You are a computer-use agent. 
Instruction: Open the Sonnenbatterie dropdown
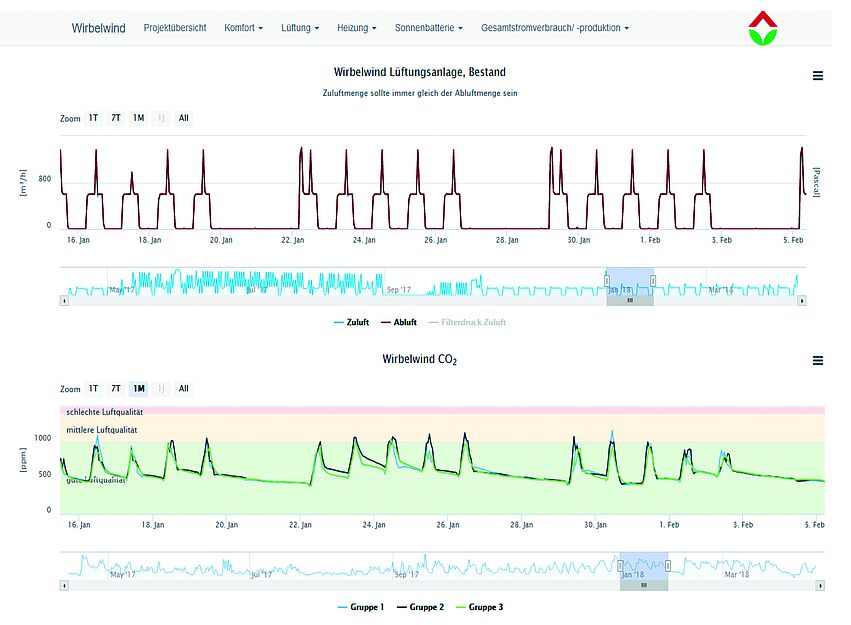tap(429, 28)
